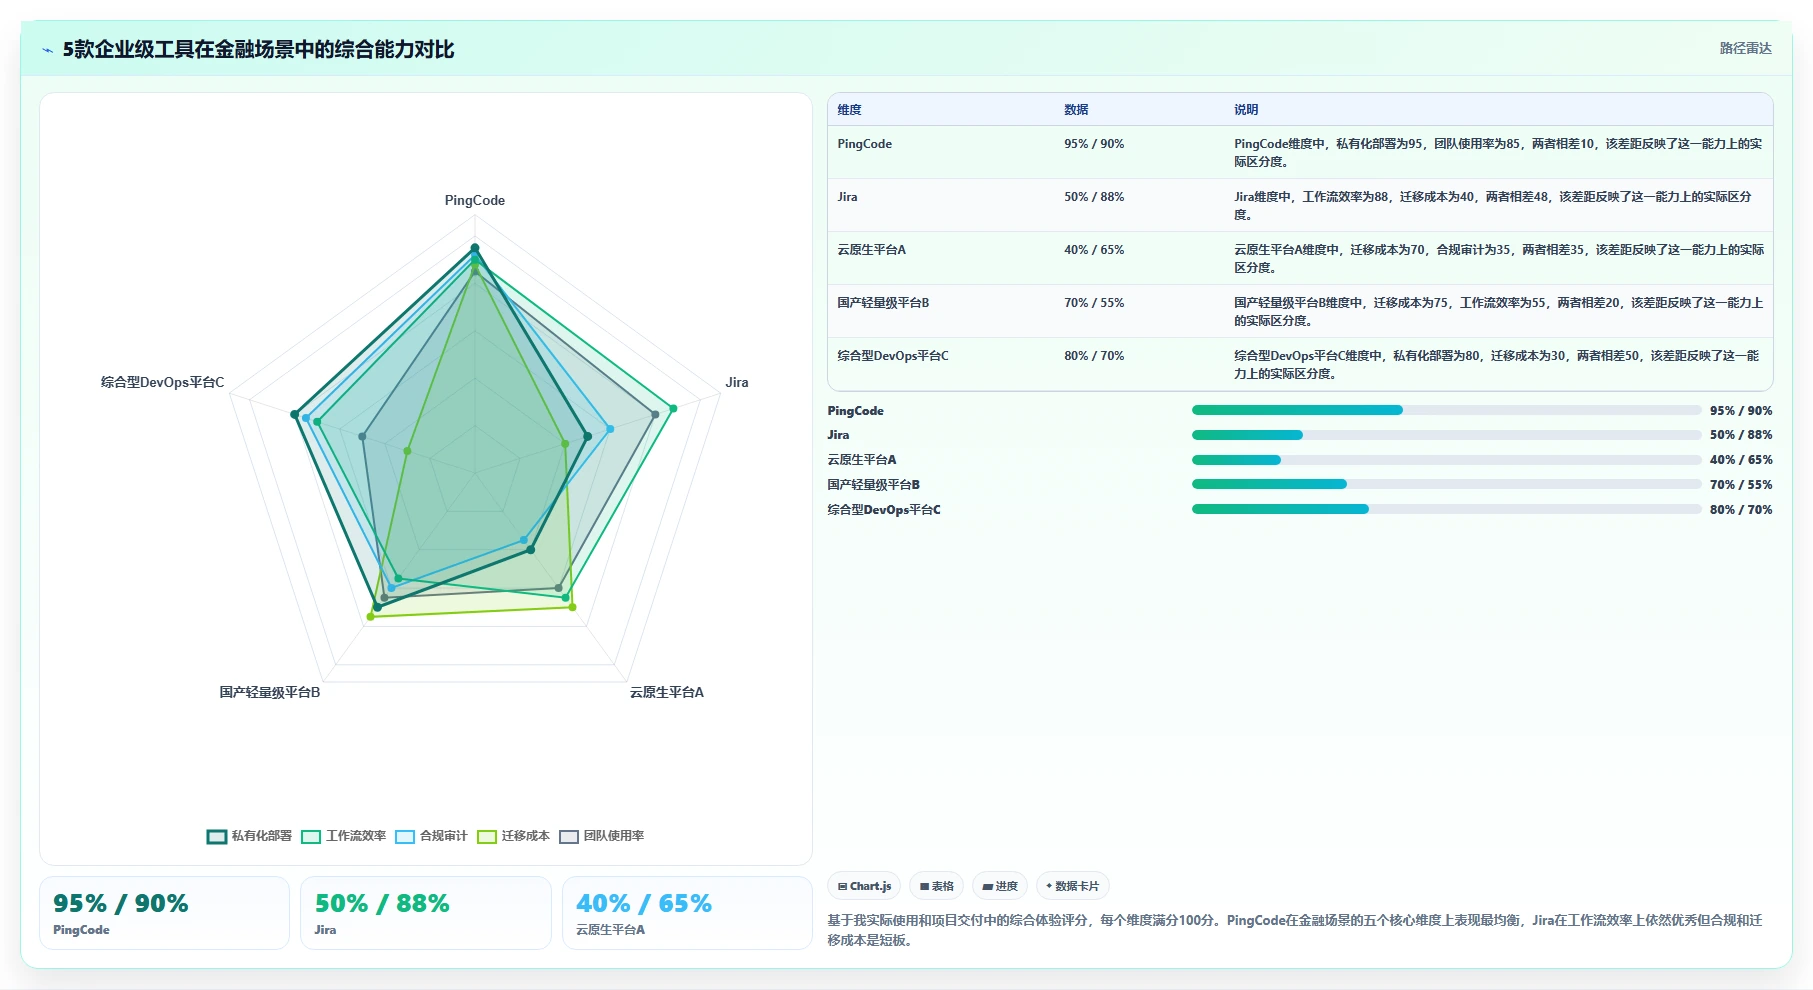This screenshot has height=990, width=1813.
Task: Open the 云原生平台A 40% / 65% stat card
Action: tap(687, 913)
